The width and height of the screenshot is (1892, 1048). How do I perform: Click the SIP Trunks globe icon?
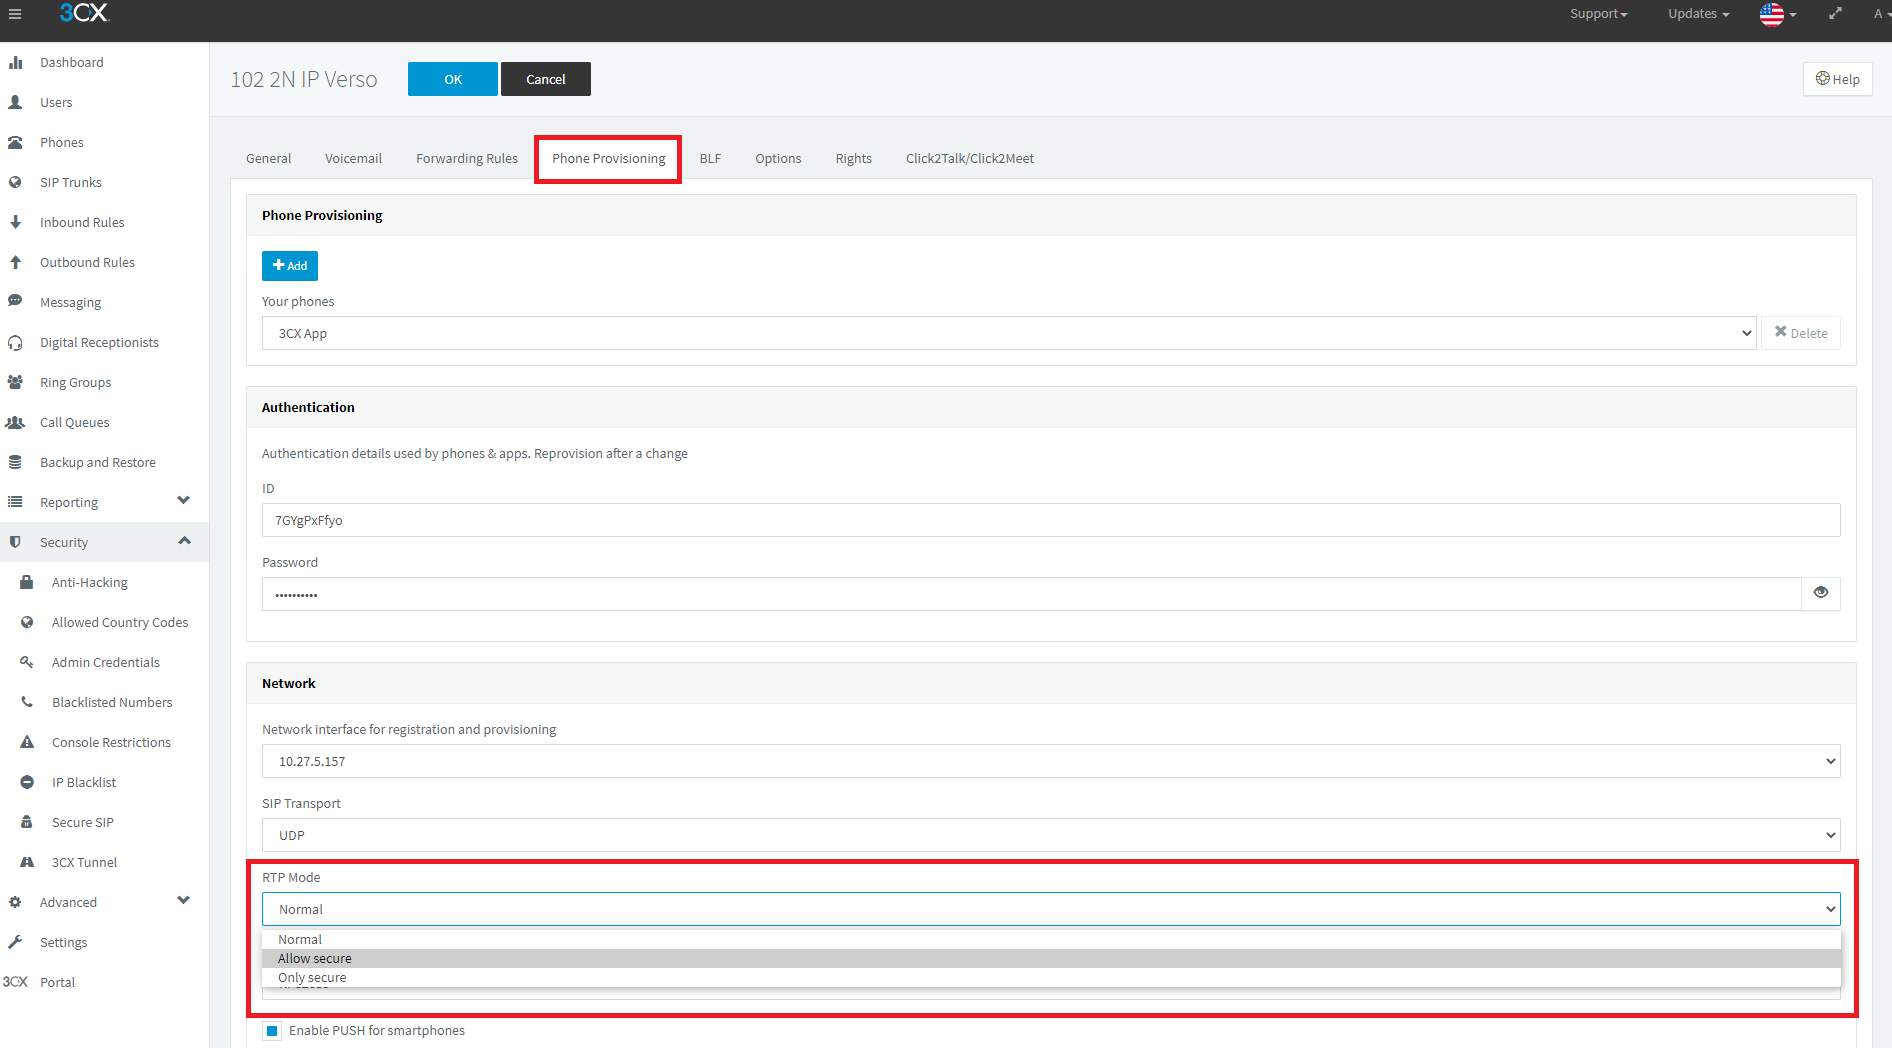(x=16, y=182)
